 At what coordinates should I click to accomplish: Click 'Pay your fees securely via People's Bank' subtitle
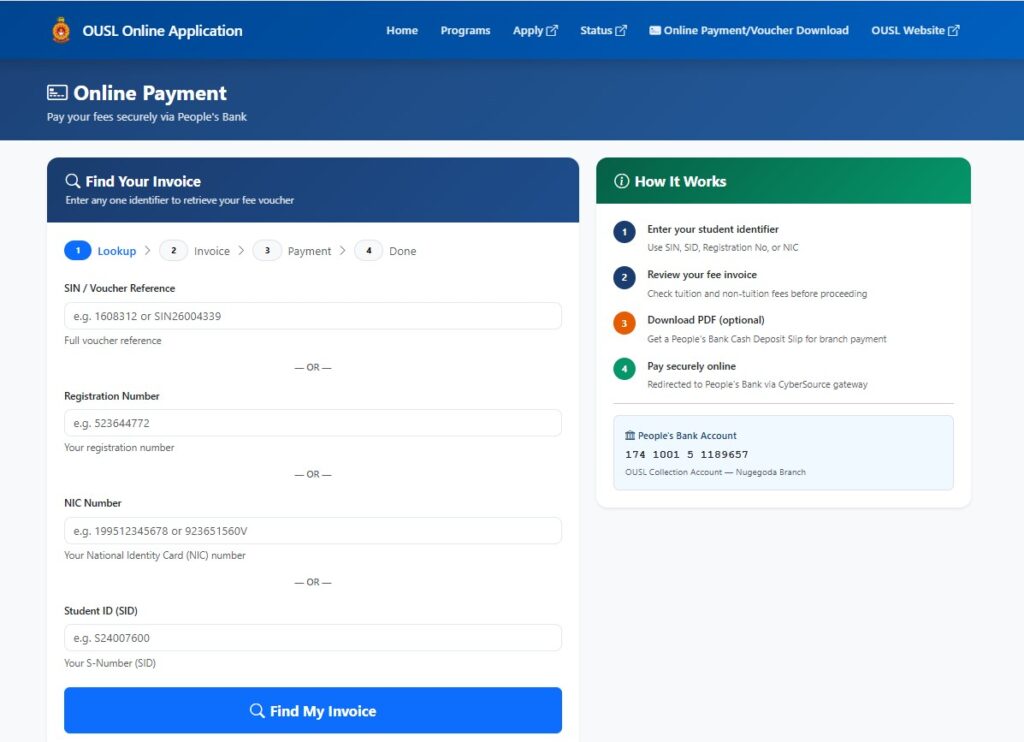(146, 117)
